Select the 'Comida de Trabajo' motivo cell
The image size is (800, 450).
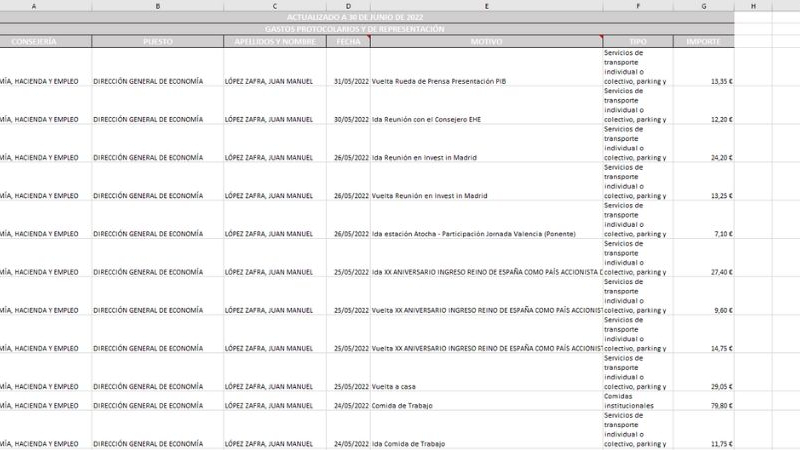[487, 401]
